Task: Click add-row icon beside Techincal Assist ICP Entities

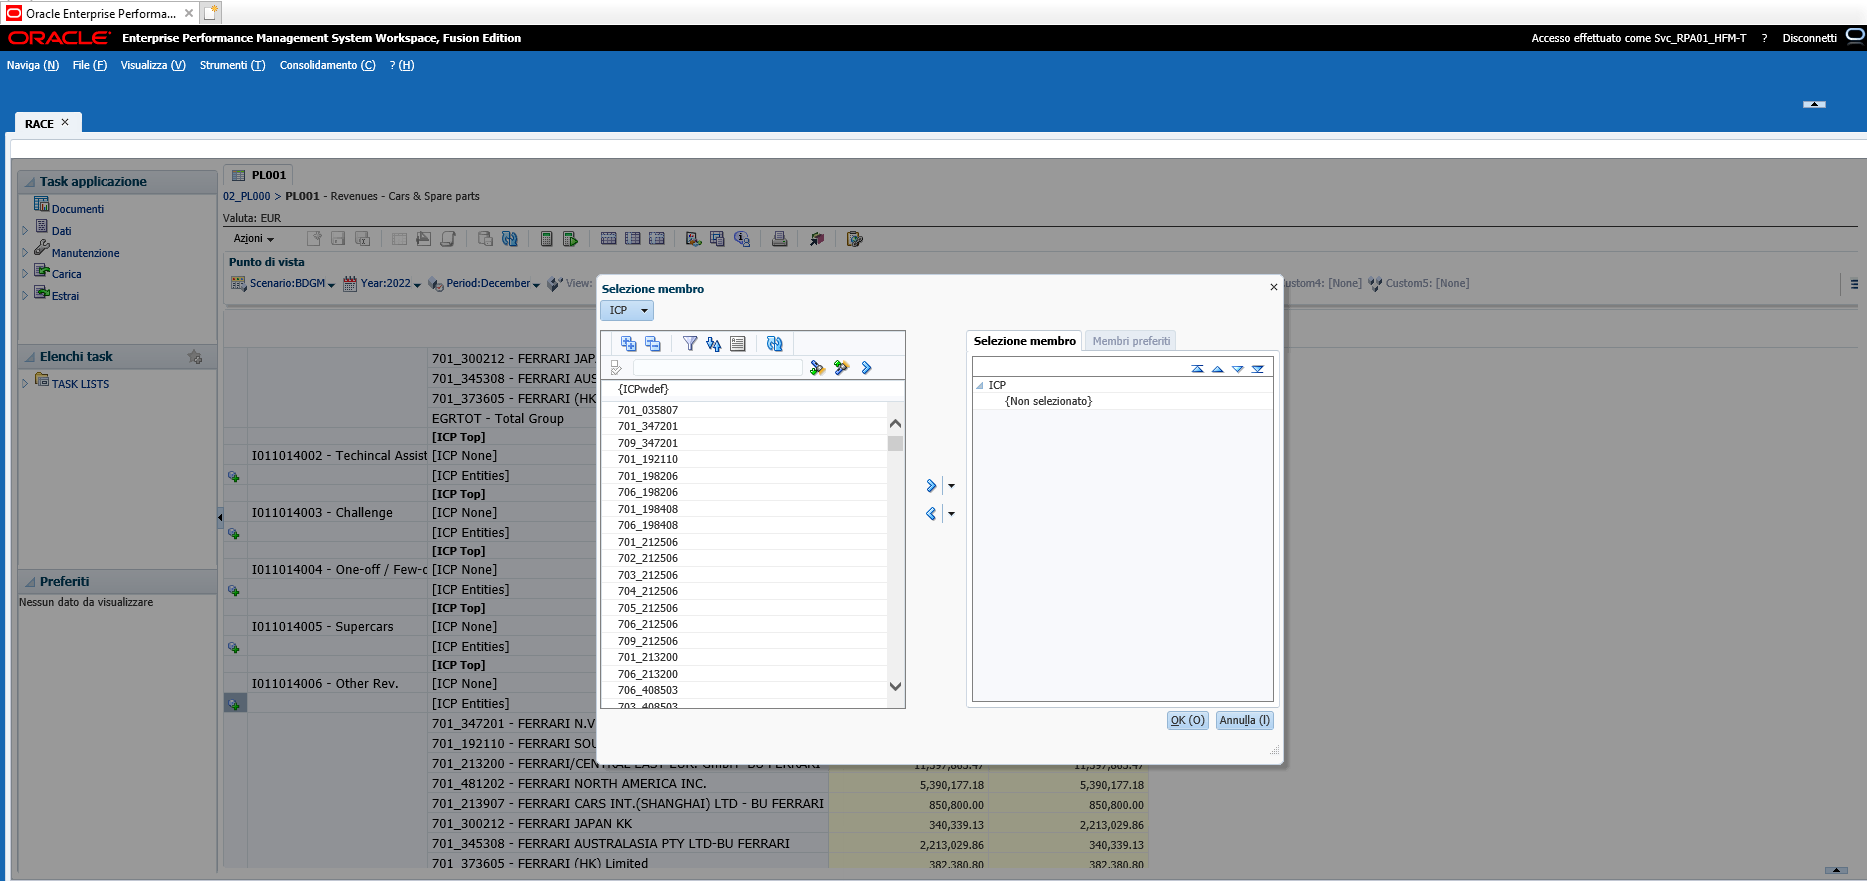Action: pyautogui.click(x=234, y=477)
